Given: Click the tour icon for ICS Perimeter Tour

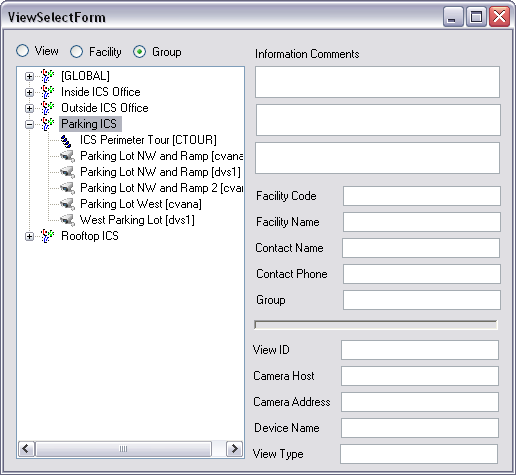Looking at the screenshot, I should point(66,140).
